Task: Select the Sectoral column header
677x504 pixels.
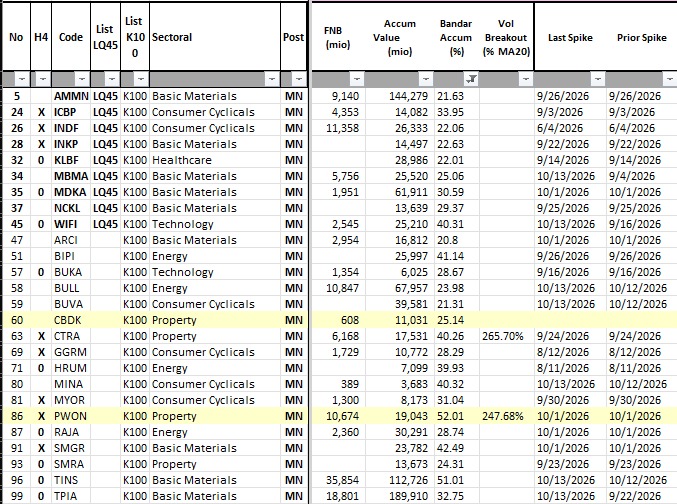Action: [215, 37]
